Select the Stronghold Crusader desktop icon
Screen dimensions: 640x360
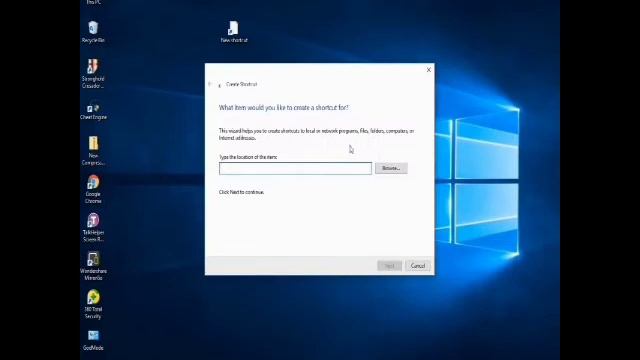pyautogui.click(x=93, y=74)
